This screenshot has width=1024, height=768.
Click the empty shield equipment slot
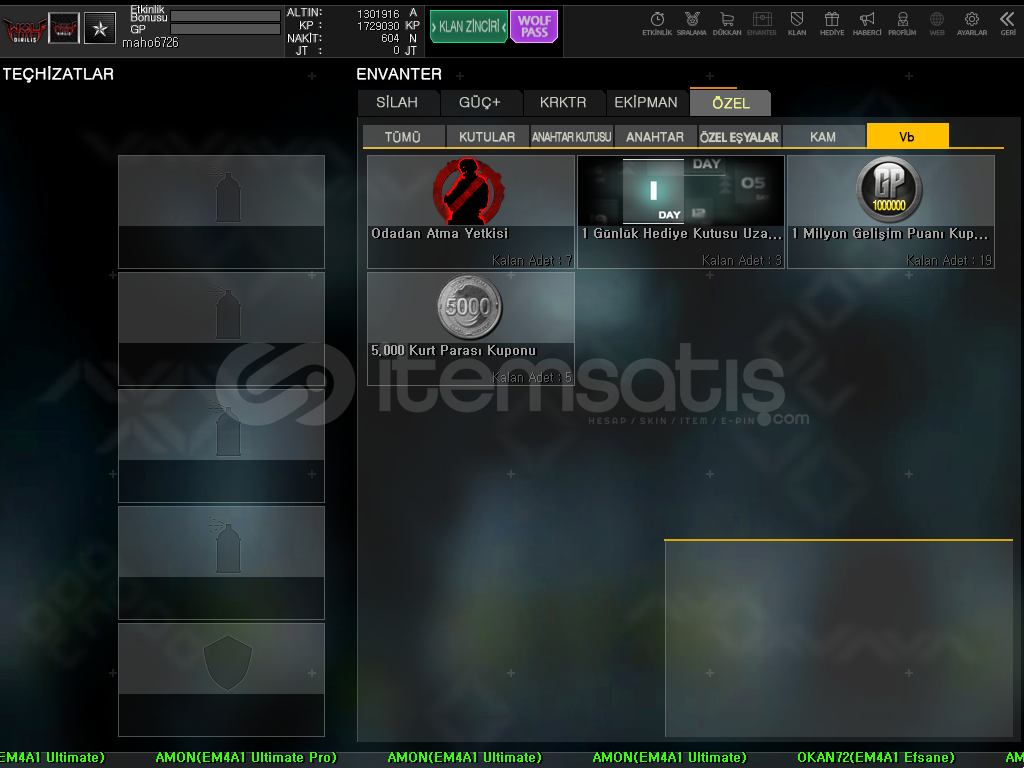221,679
